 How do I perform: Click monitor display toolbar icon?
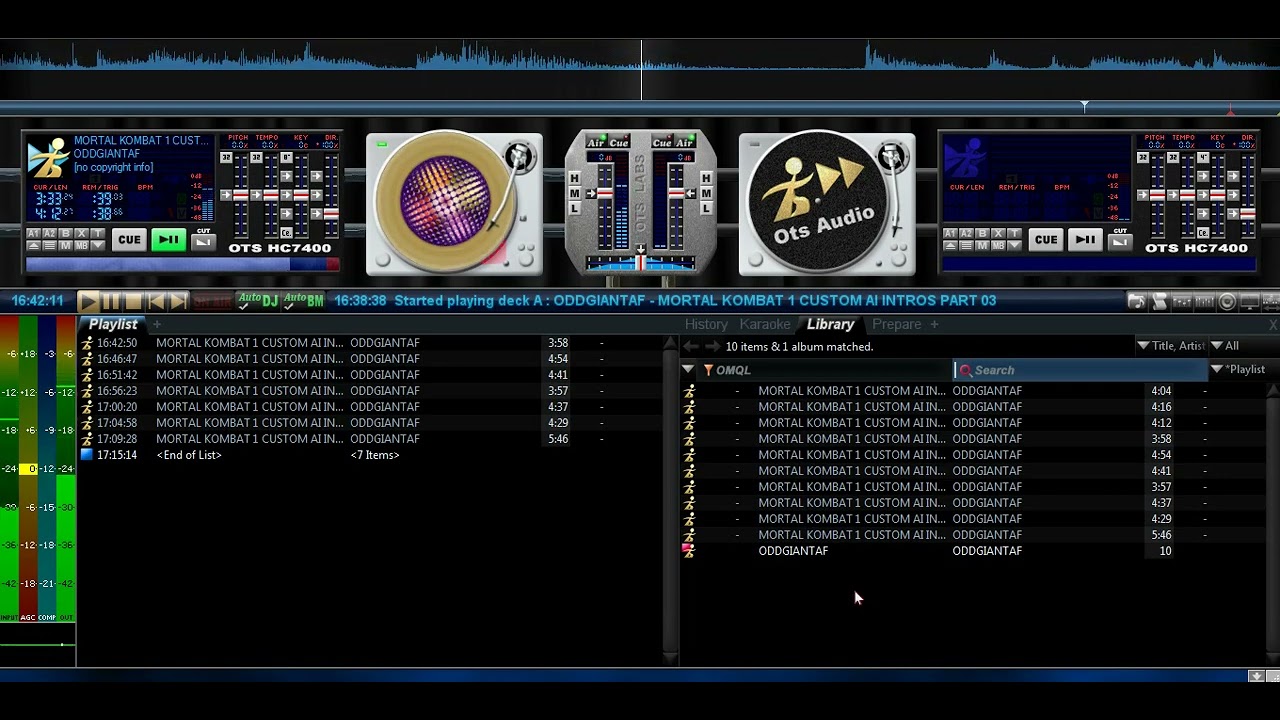tap(1250, 301)
